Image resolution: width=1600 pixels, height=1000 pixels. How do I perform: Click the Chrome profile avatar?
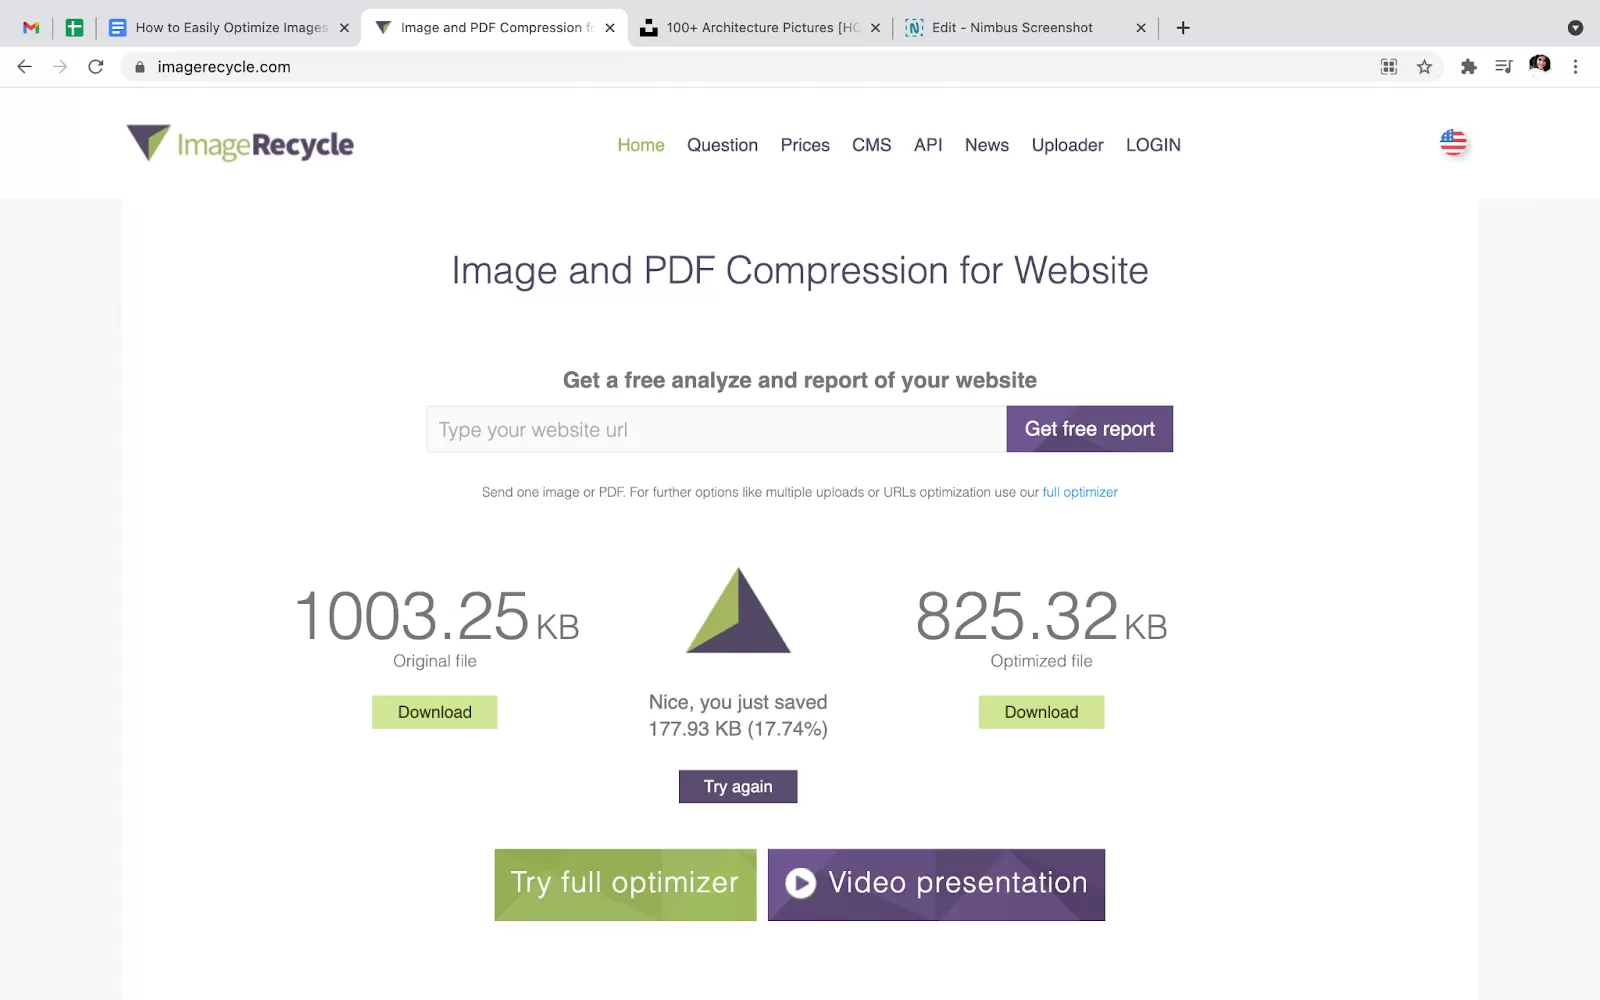pyautogui.click(x=1539, y=66)
